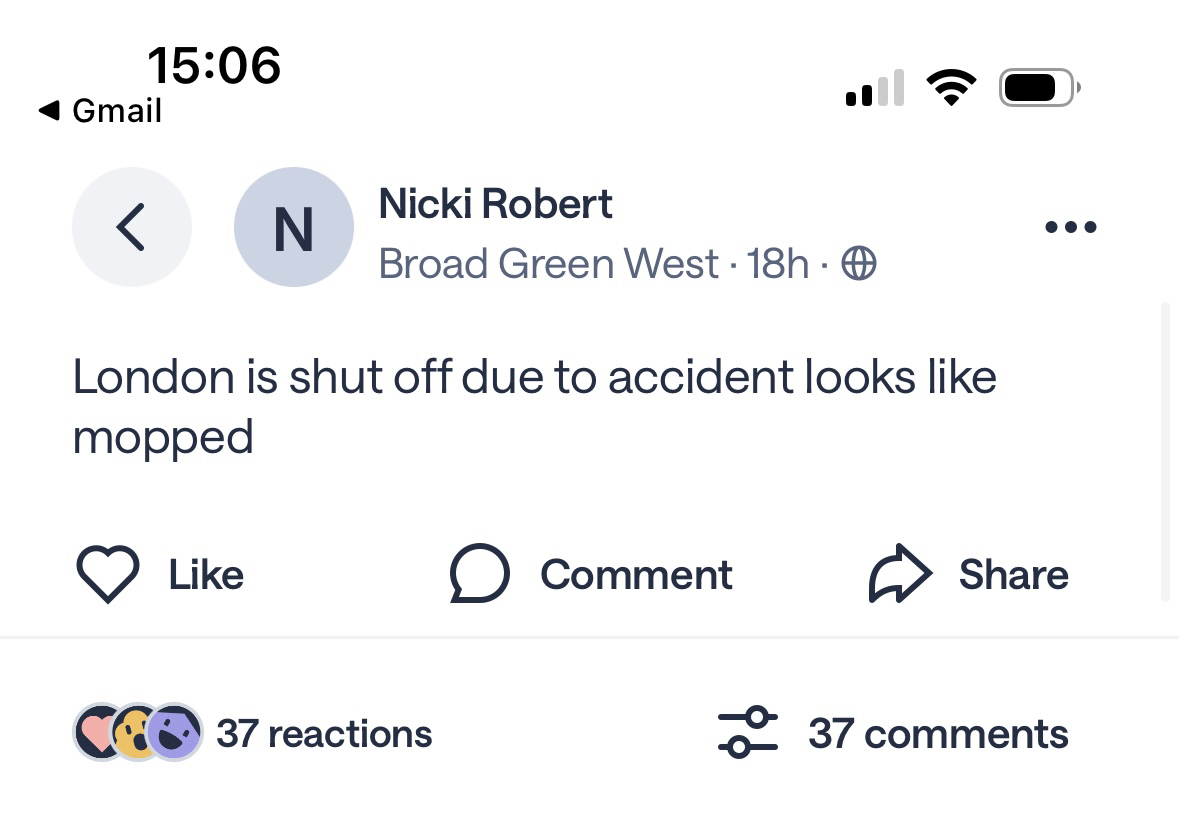Screen dimensions: 1179x831
Task: Tap the globe visibility icon
Action: pos(859,264)
